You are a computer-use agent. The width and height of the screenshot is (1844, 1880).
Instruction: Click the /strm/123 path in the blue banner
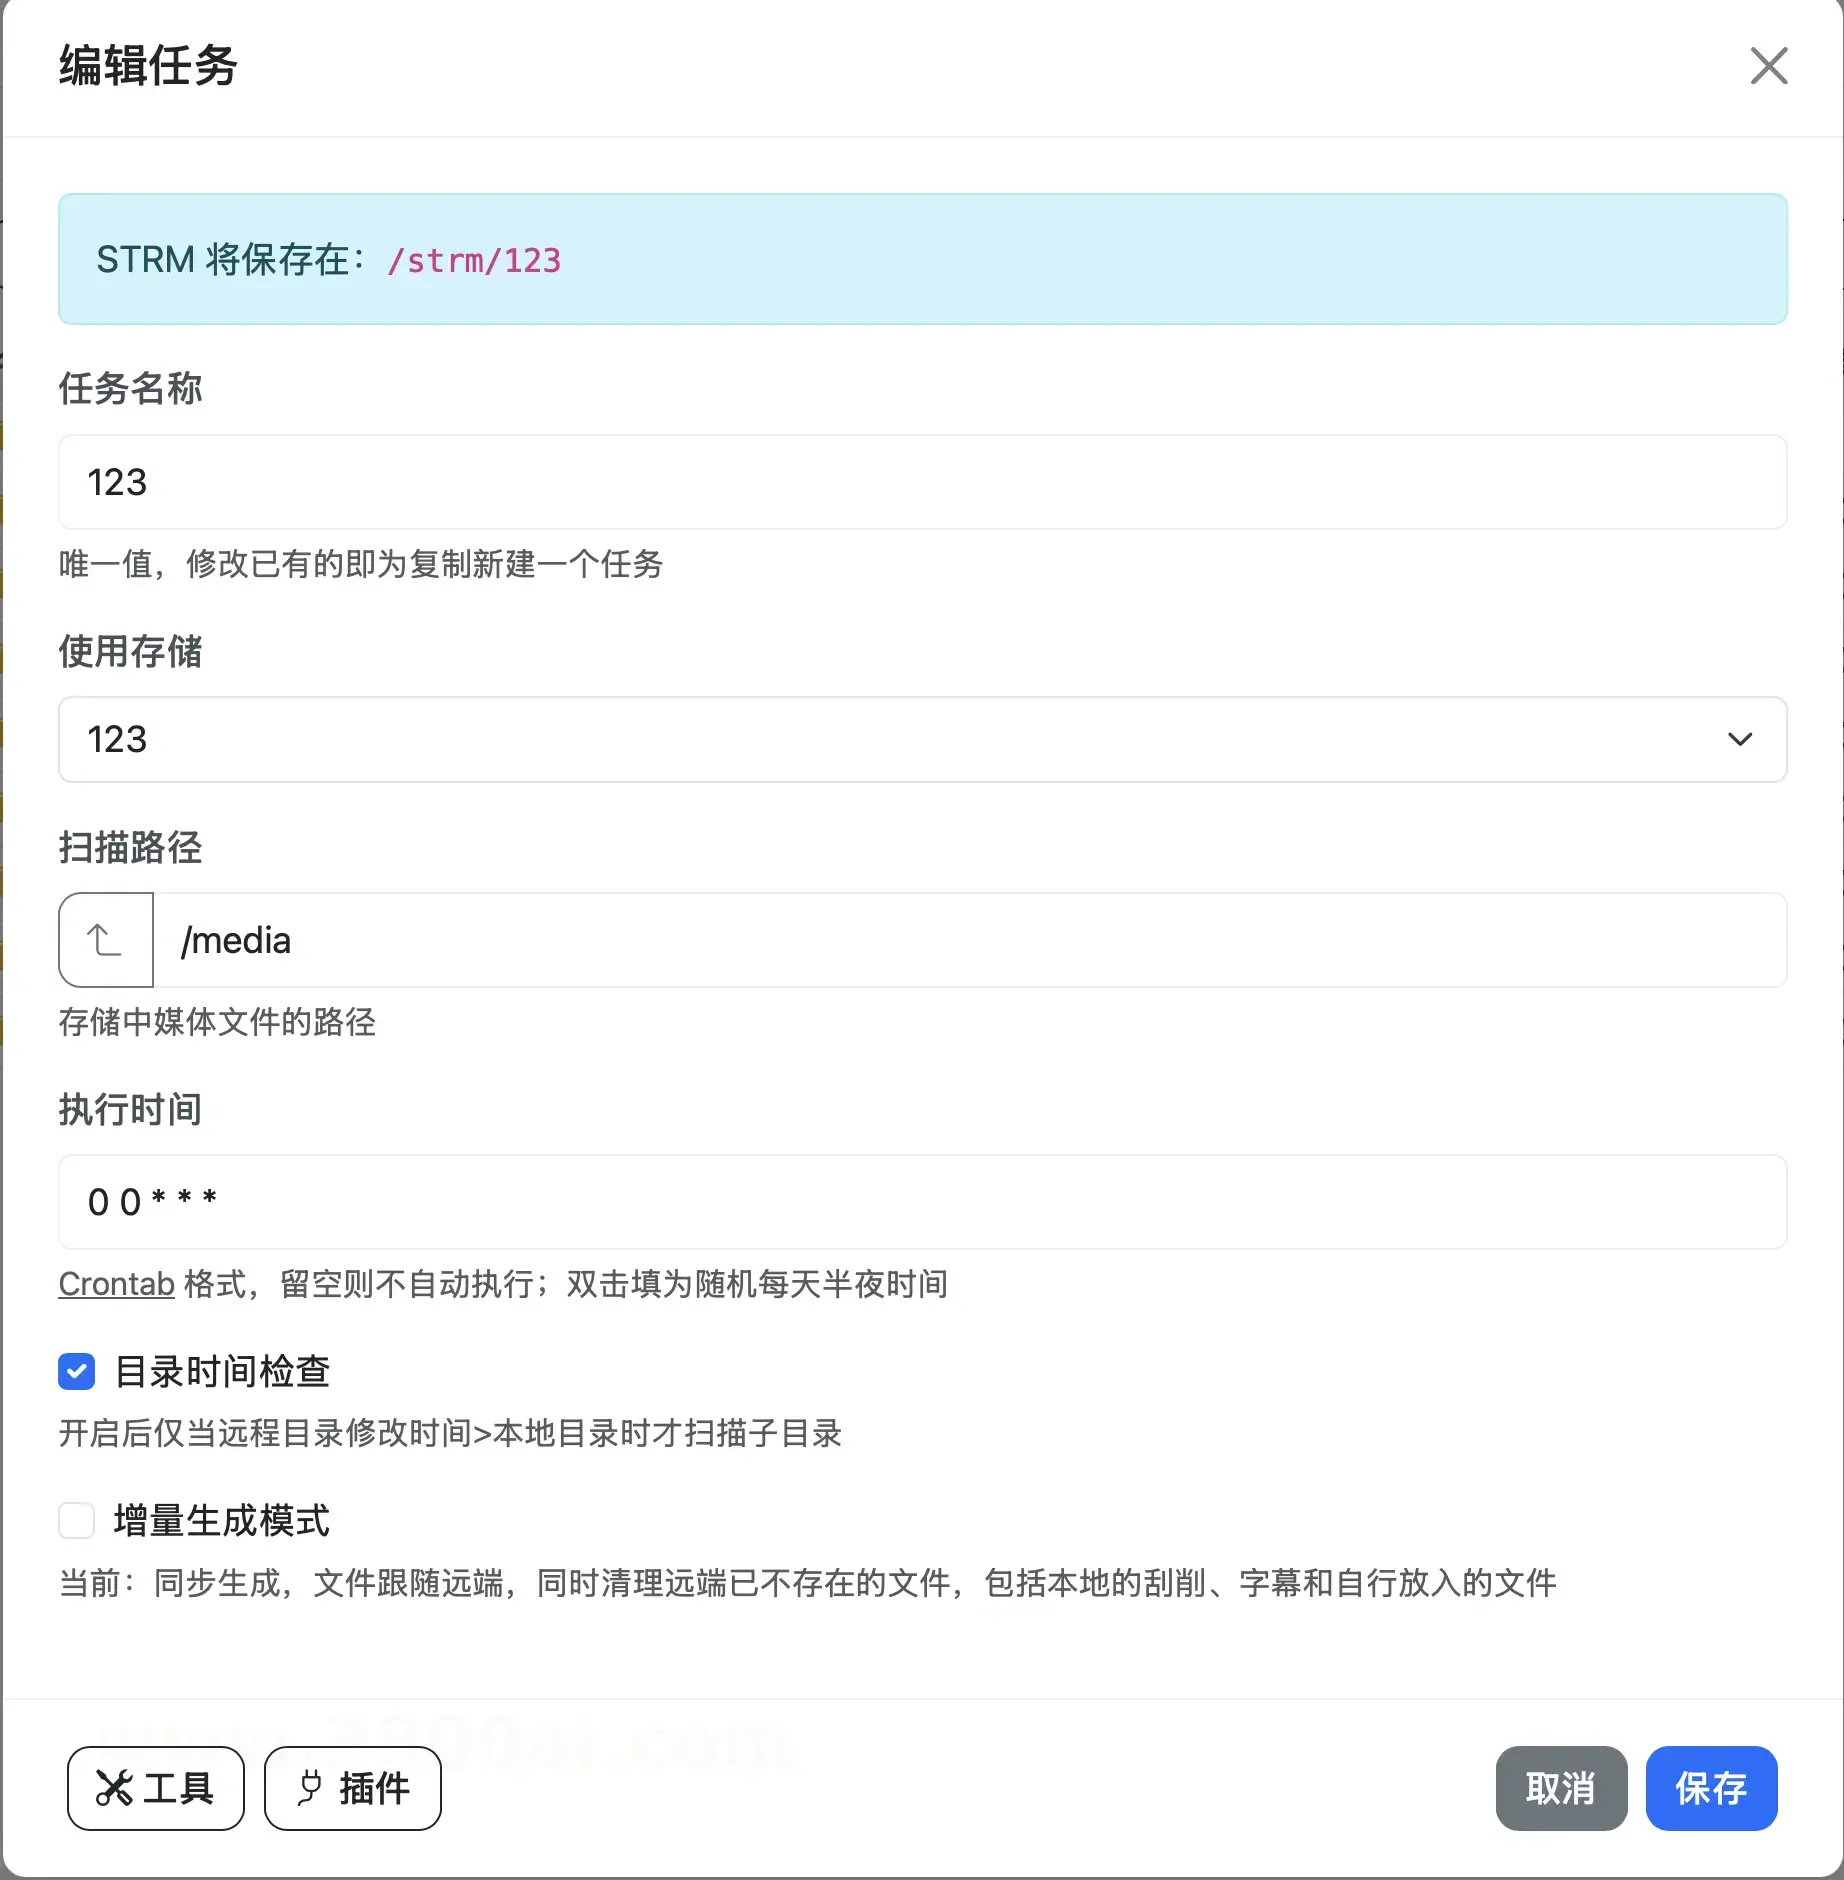tap(474, 260)
